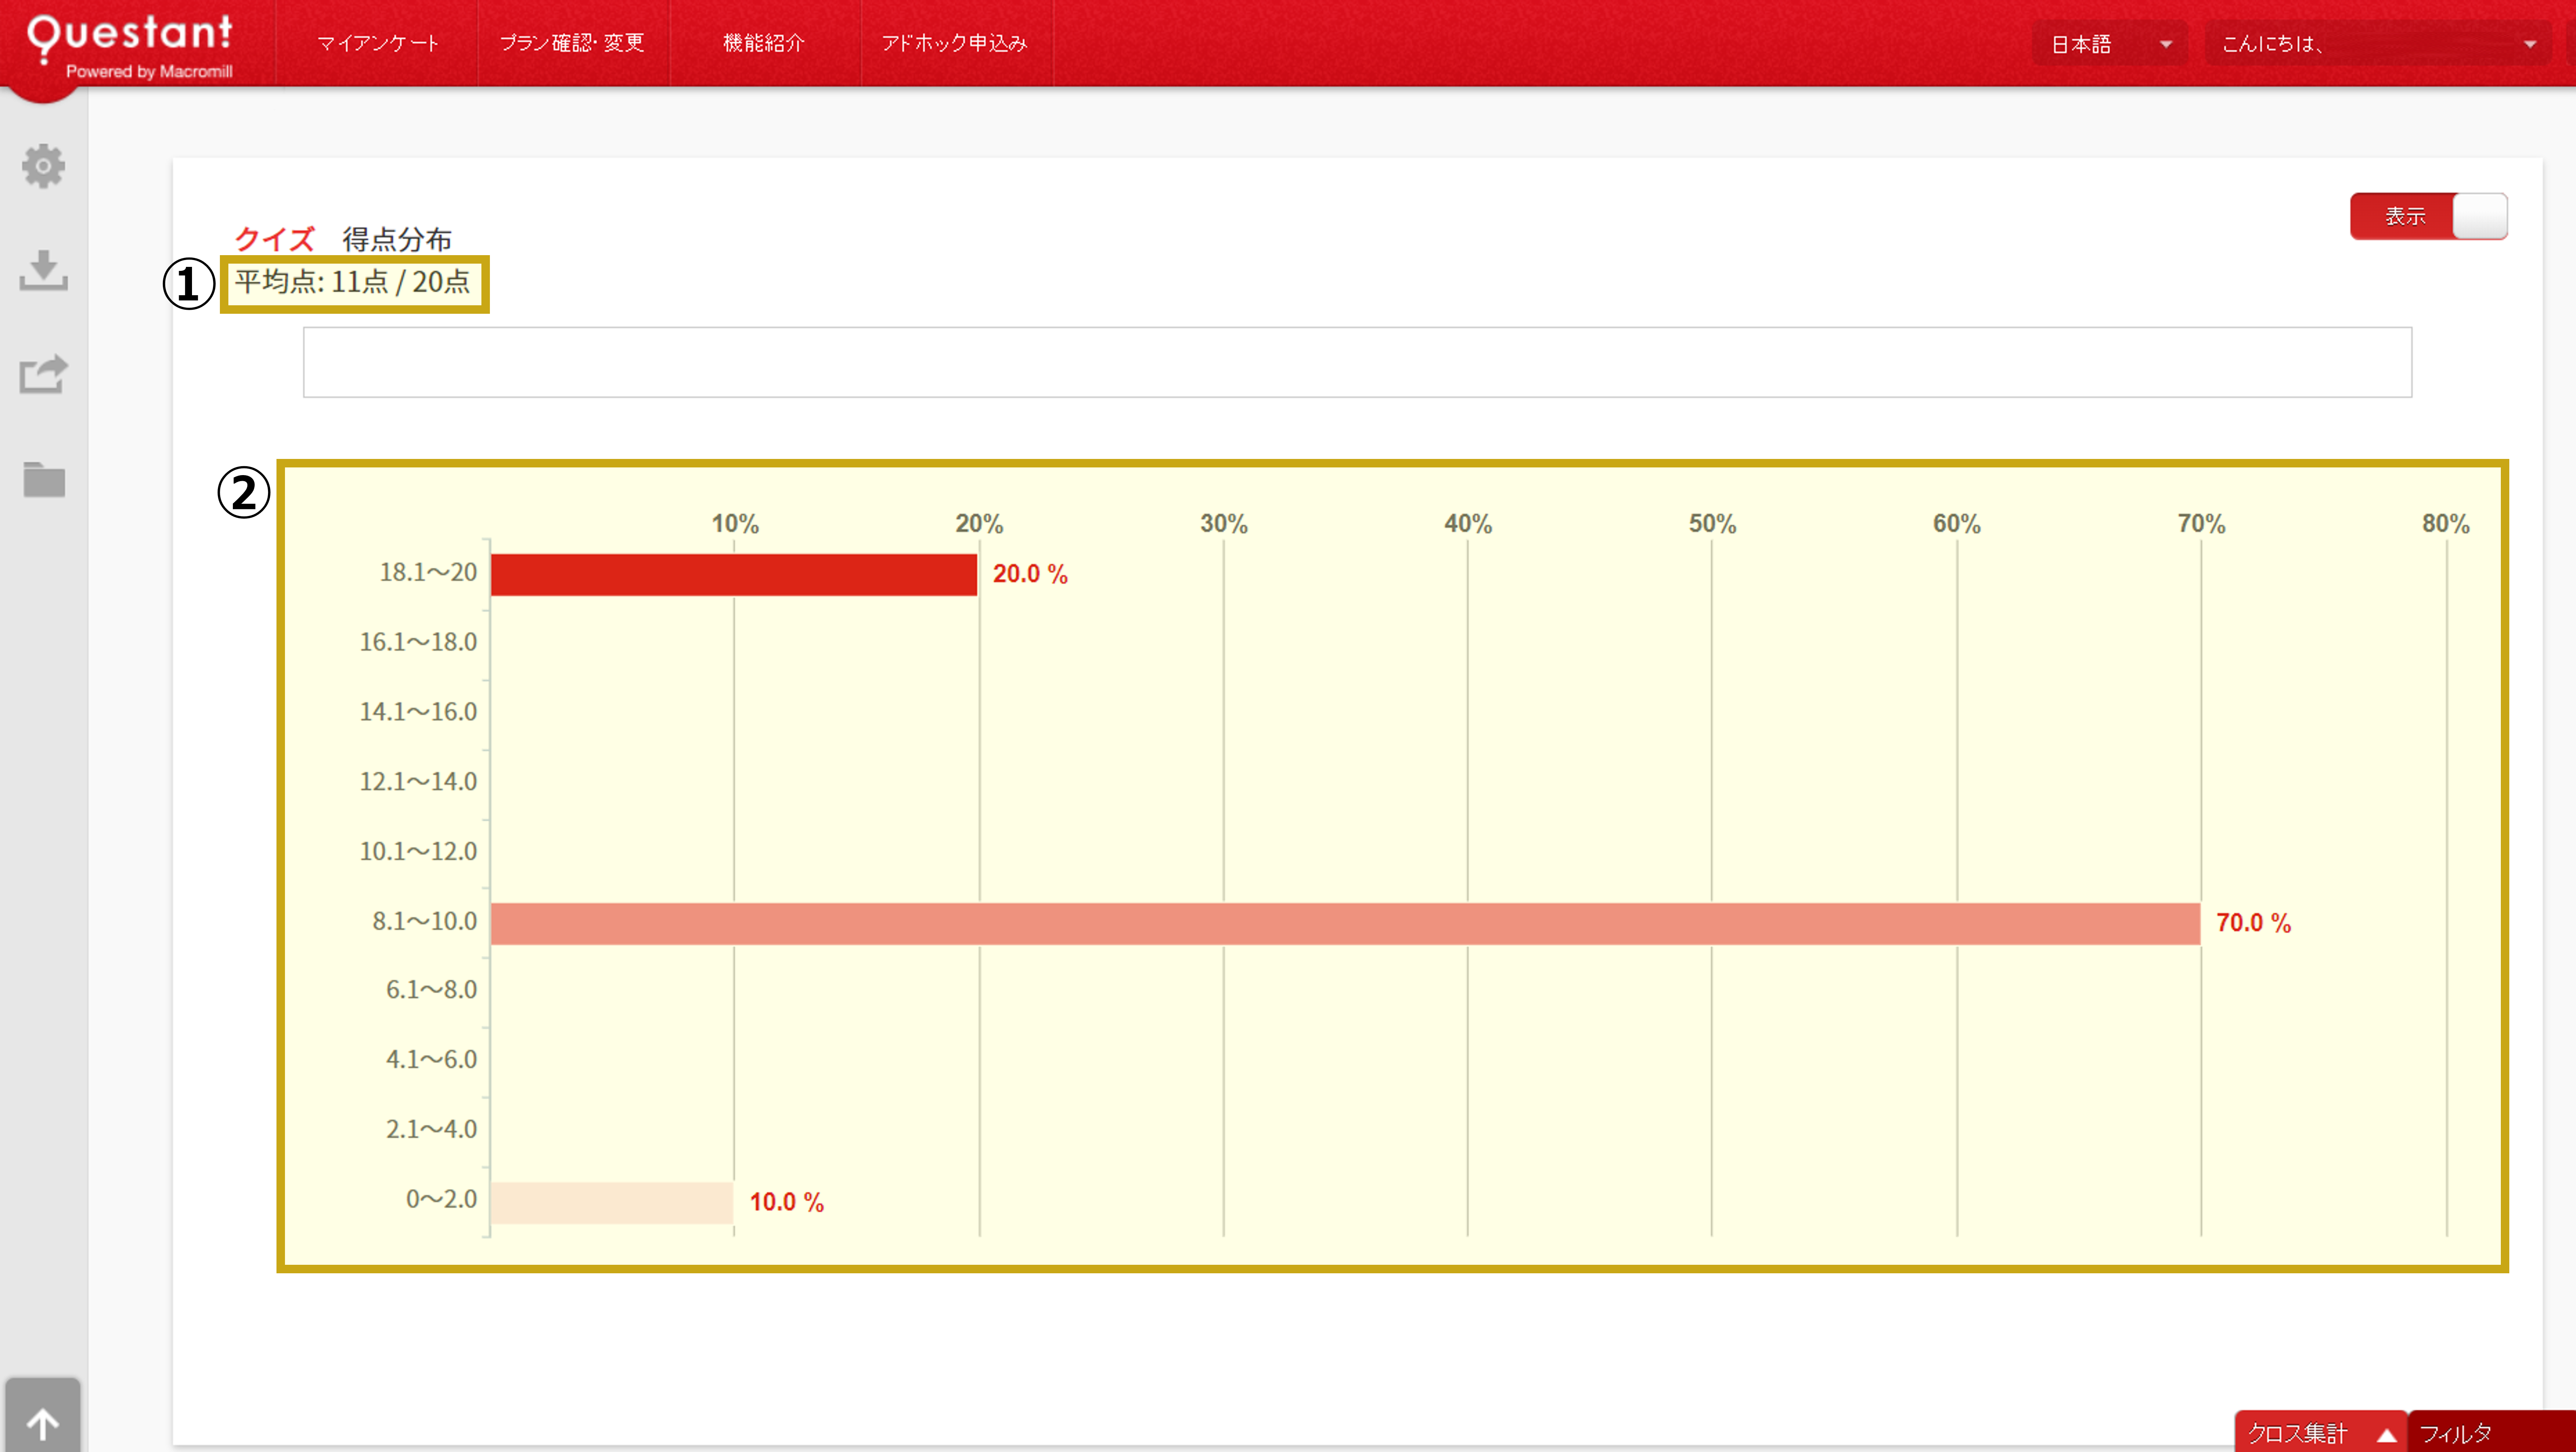This screenshot has width=2576, height=1452.
Task: Click the 平均点 average score label
Action: [x=353, y=283]
